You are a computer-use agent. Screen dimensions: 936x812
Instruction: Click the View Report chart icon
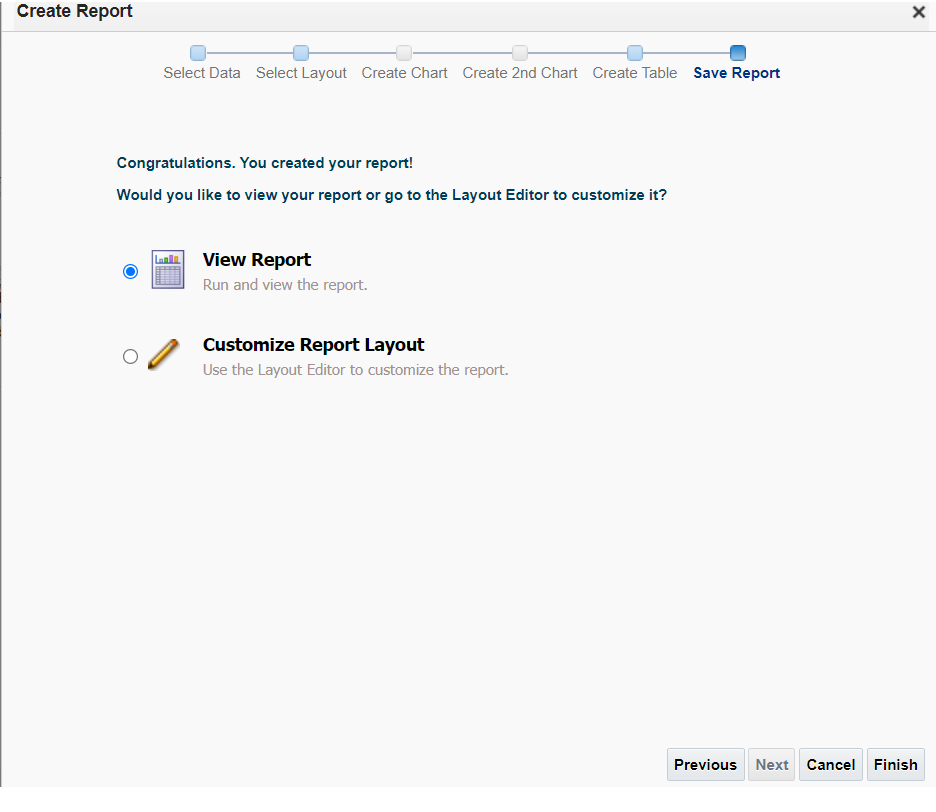click(x=167, y=269)
